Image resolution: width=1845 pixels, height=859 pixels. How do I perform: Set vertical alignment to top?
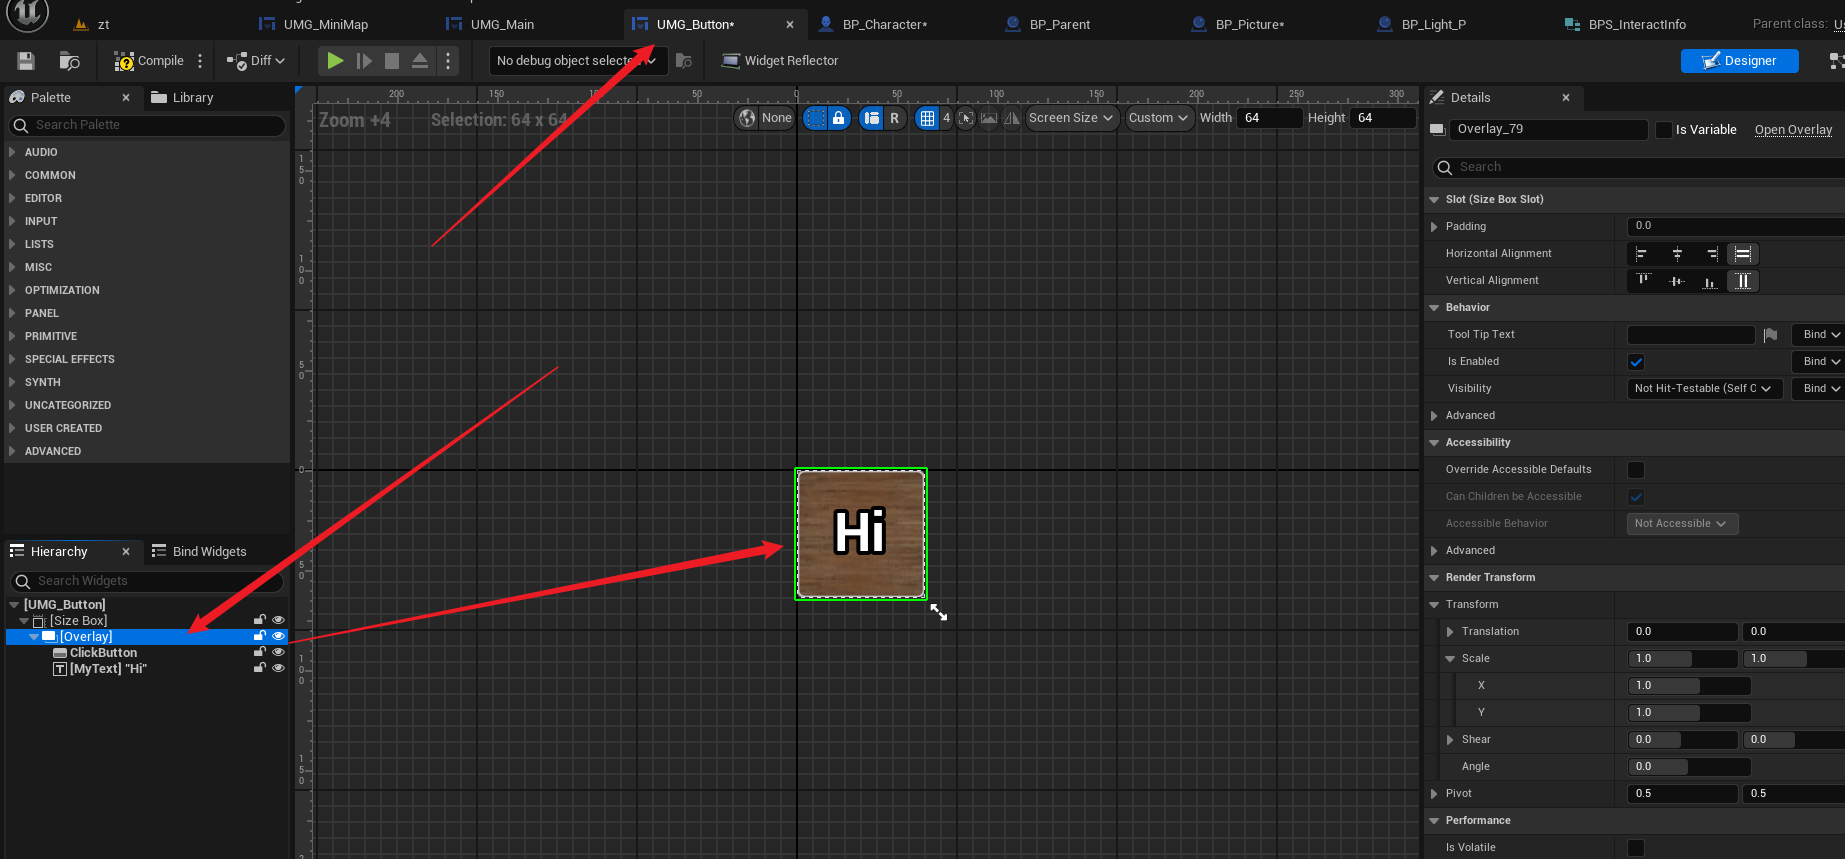pos(1642,281)
